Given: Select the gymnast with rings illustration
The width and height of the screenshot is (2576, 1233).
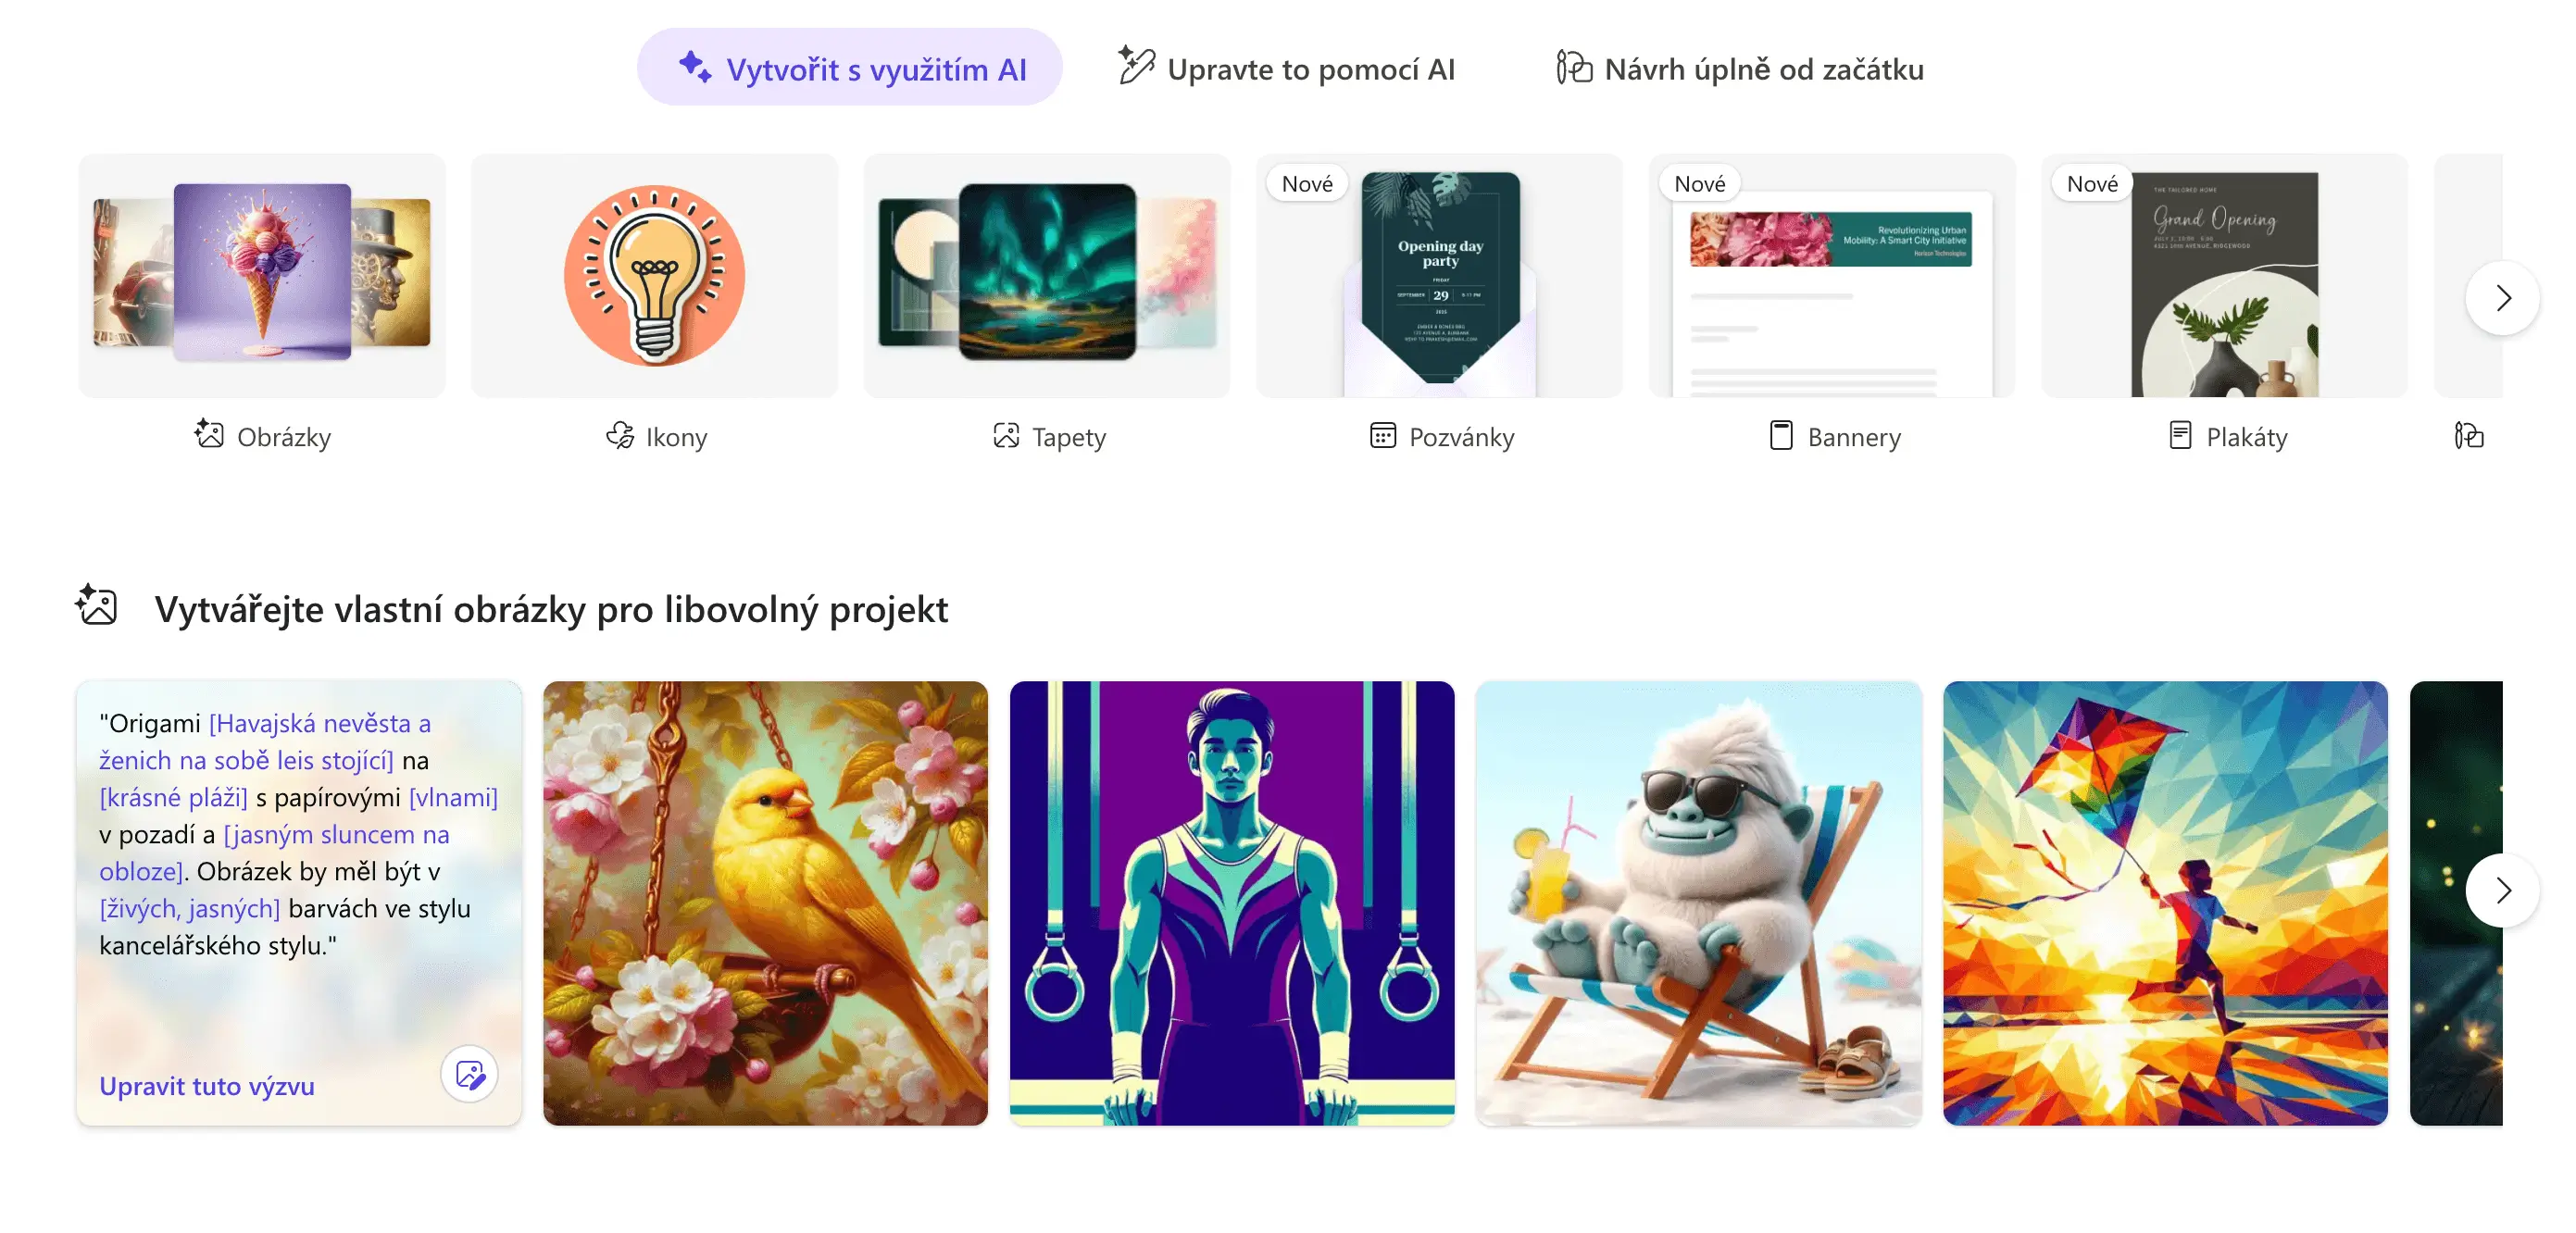Looking at the screenshot, I should [x=1232, y=903].
